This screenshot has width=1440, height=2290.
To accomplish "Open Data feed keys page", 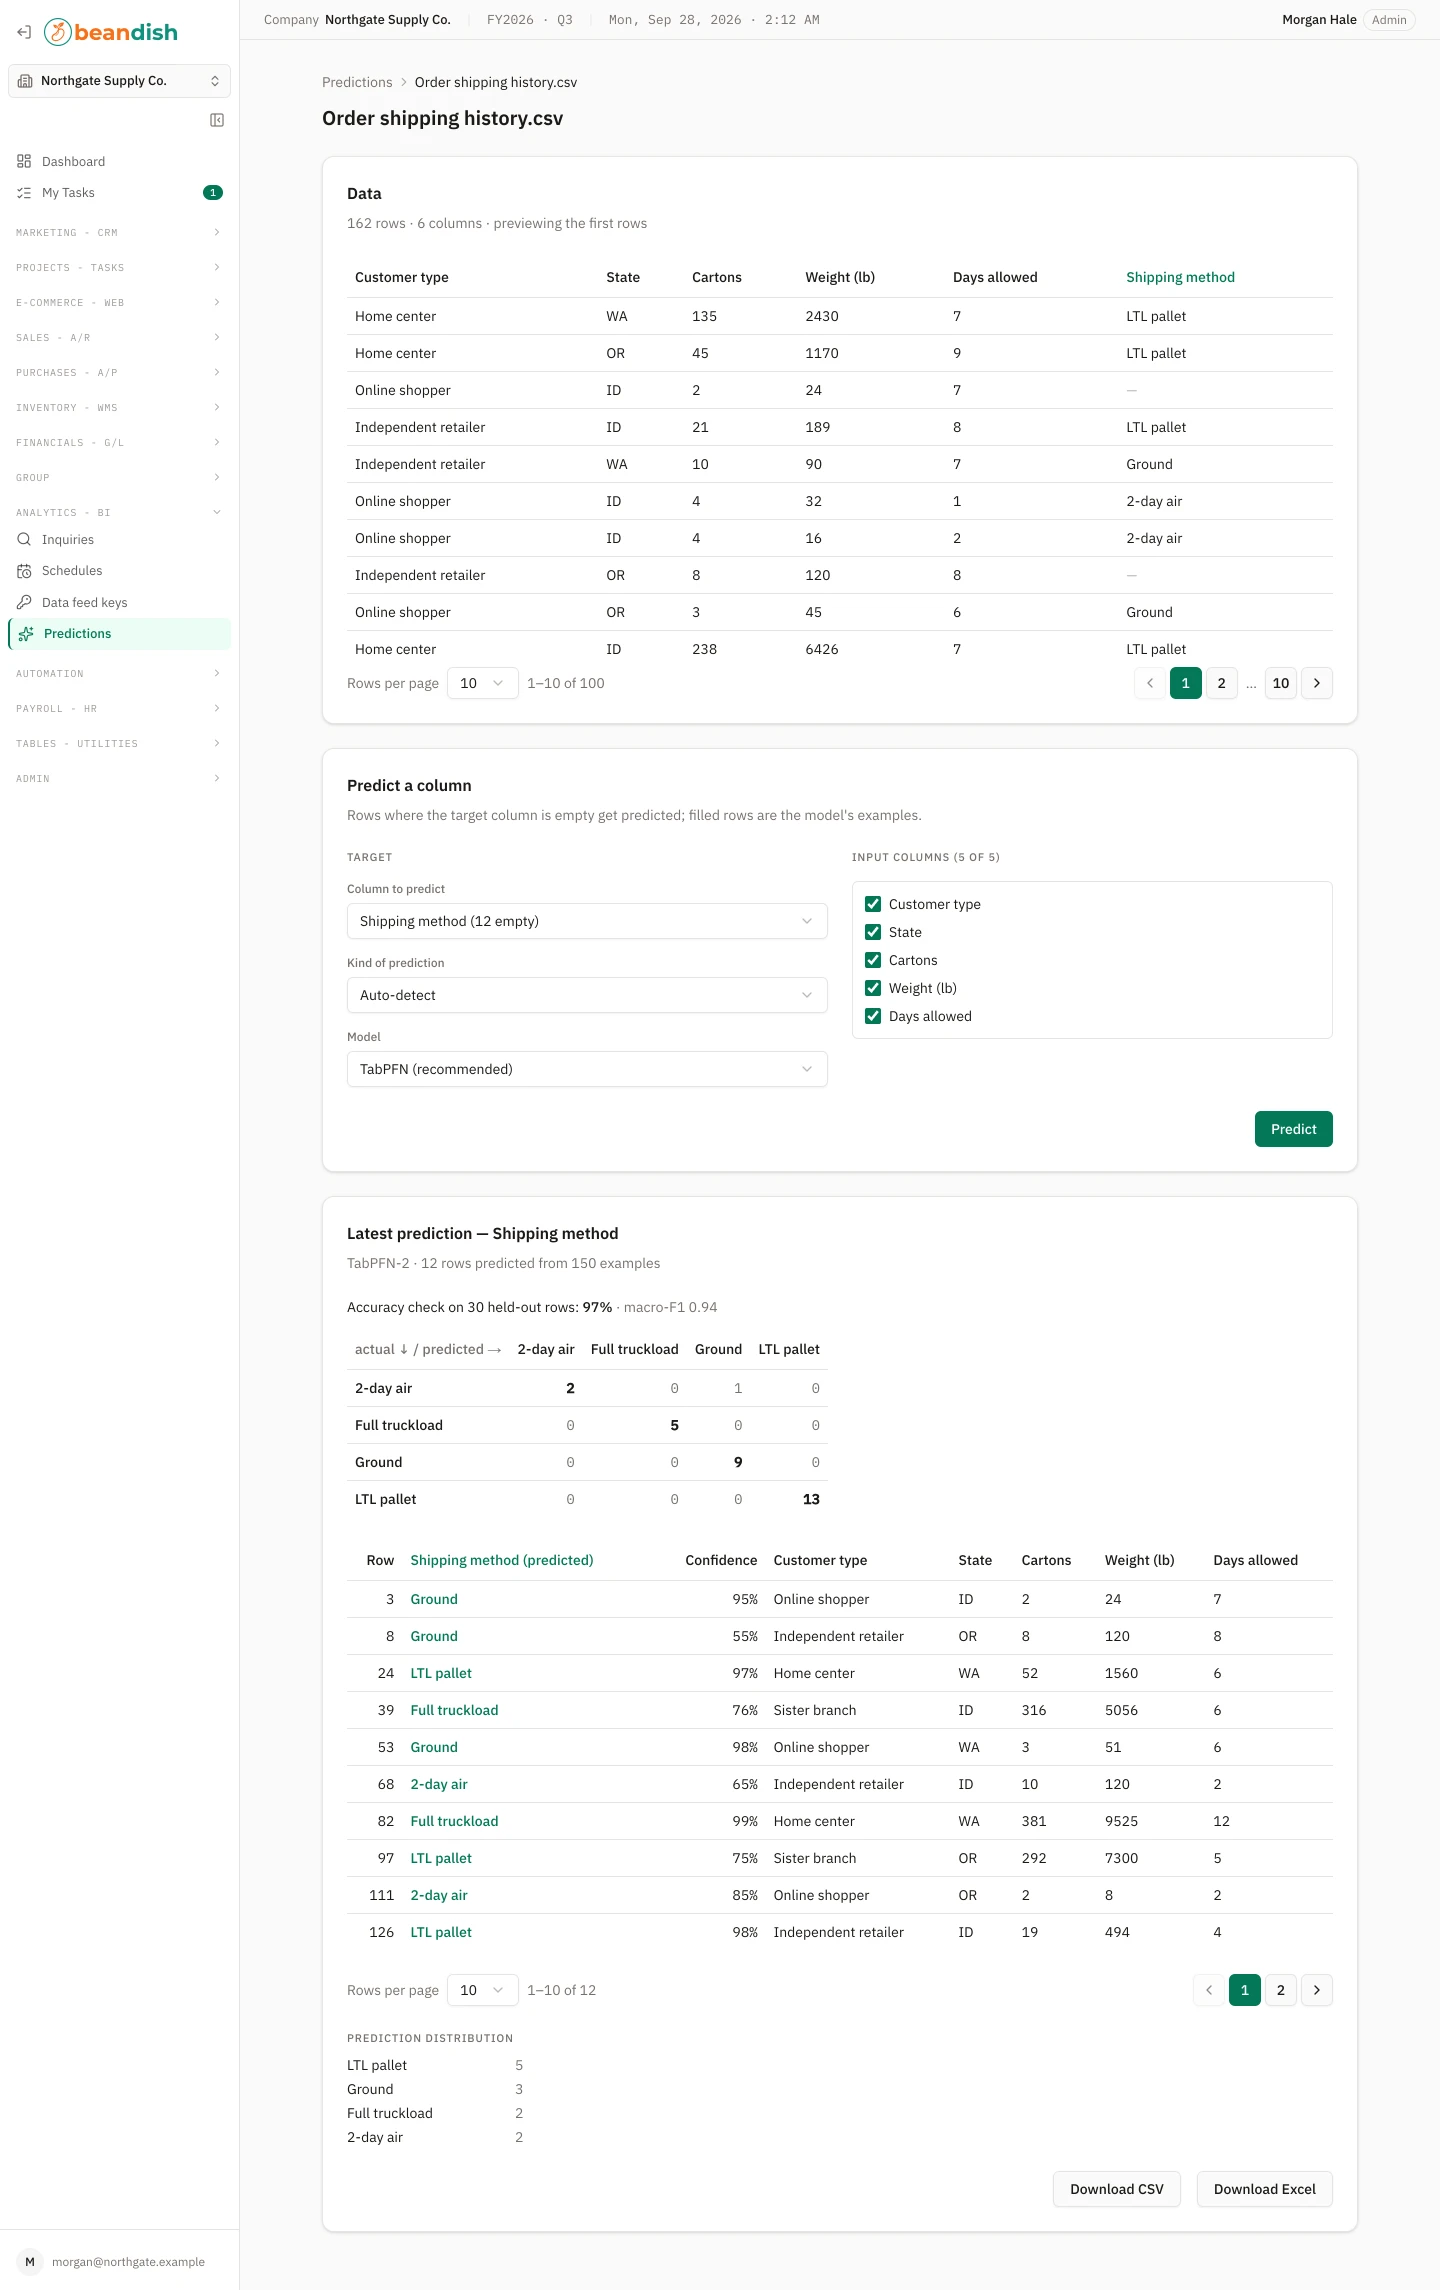I will 119,602.
